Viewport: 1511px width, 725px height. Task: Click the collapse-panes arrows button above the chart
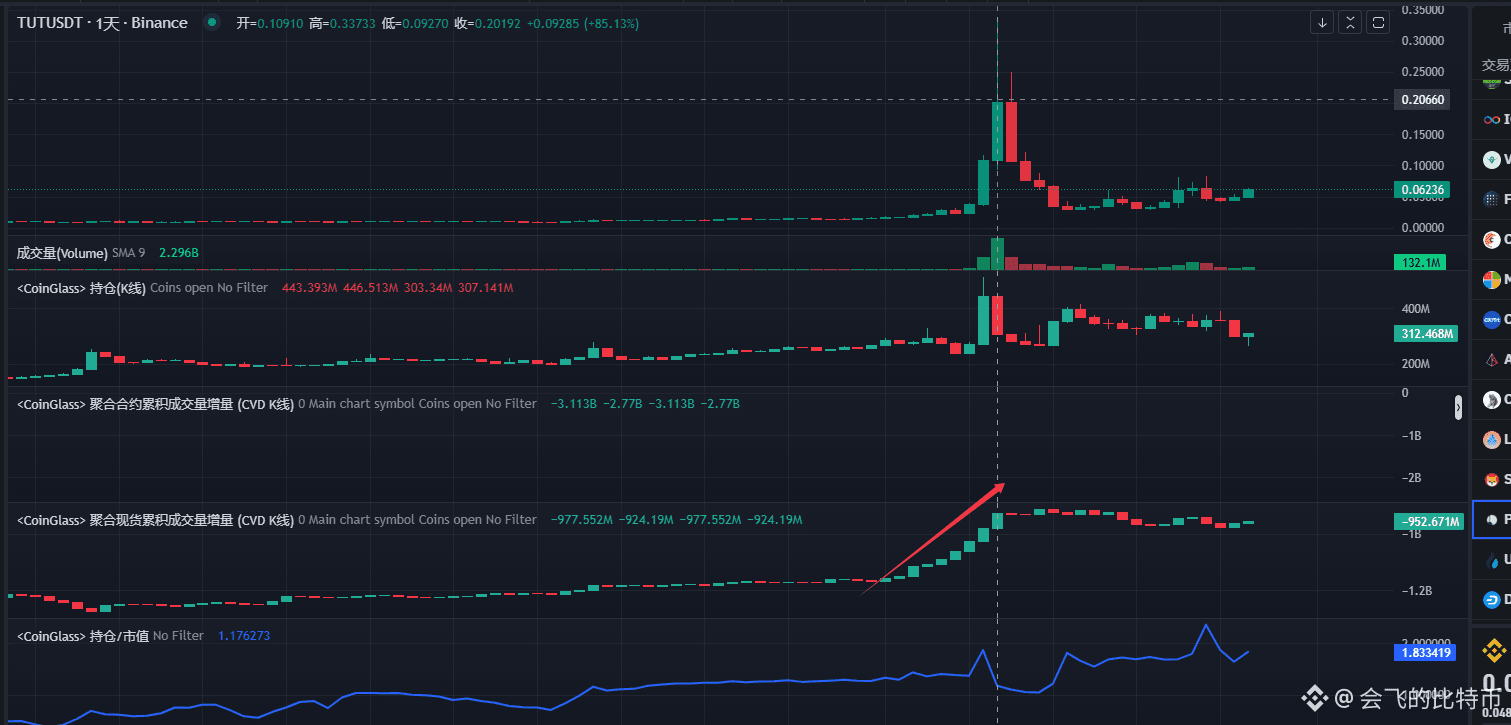pos(1351,22)
